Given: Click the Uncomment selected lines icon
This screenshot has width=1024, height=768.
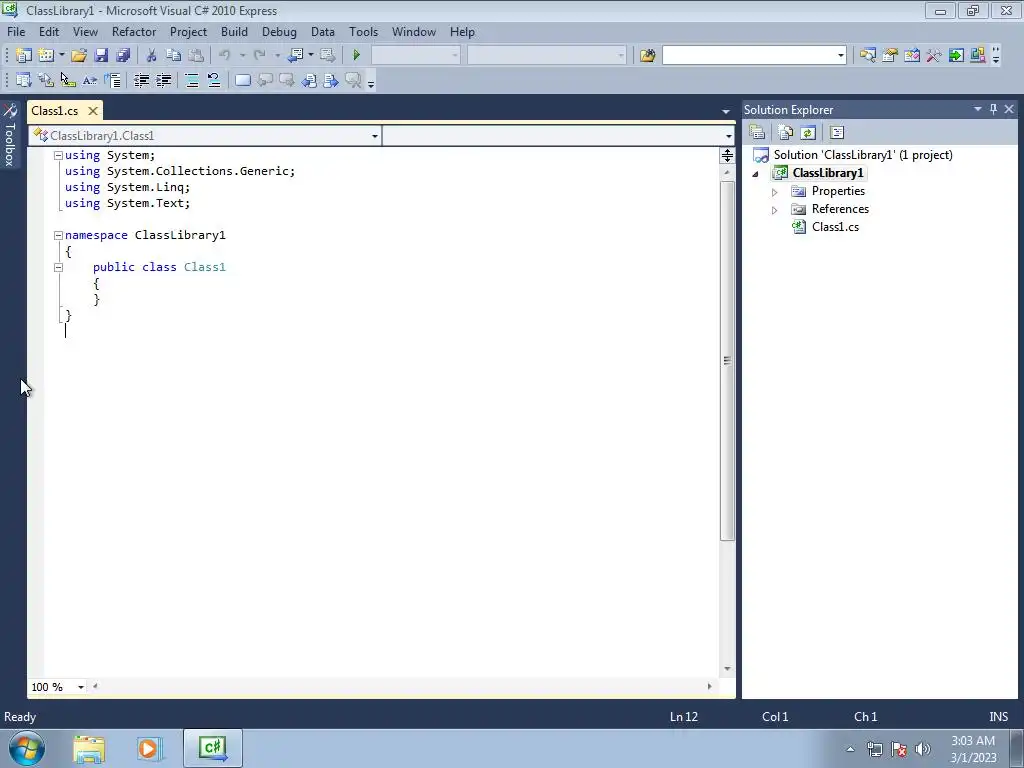Looking at the screenshot, I should coord(214,80).
